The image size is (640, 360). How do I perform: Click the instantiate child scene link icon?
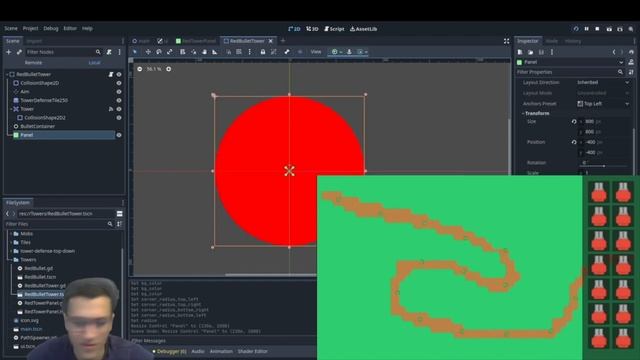click(19, 52)
